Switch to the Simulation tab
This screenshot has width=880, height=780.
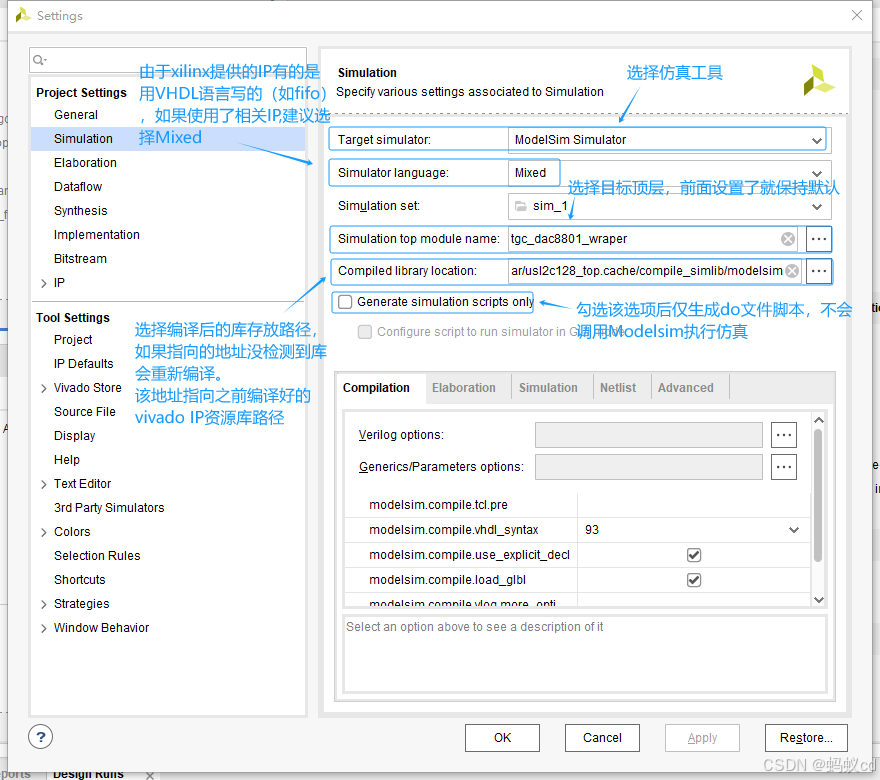(x=548, y=388)
